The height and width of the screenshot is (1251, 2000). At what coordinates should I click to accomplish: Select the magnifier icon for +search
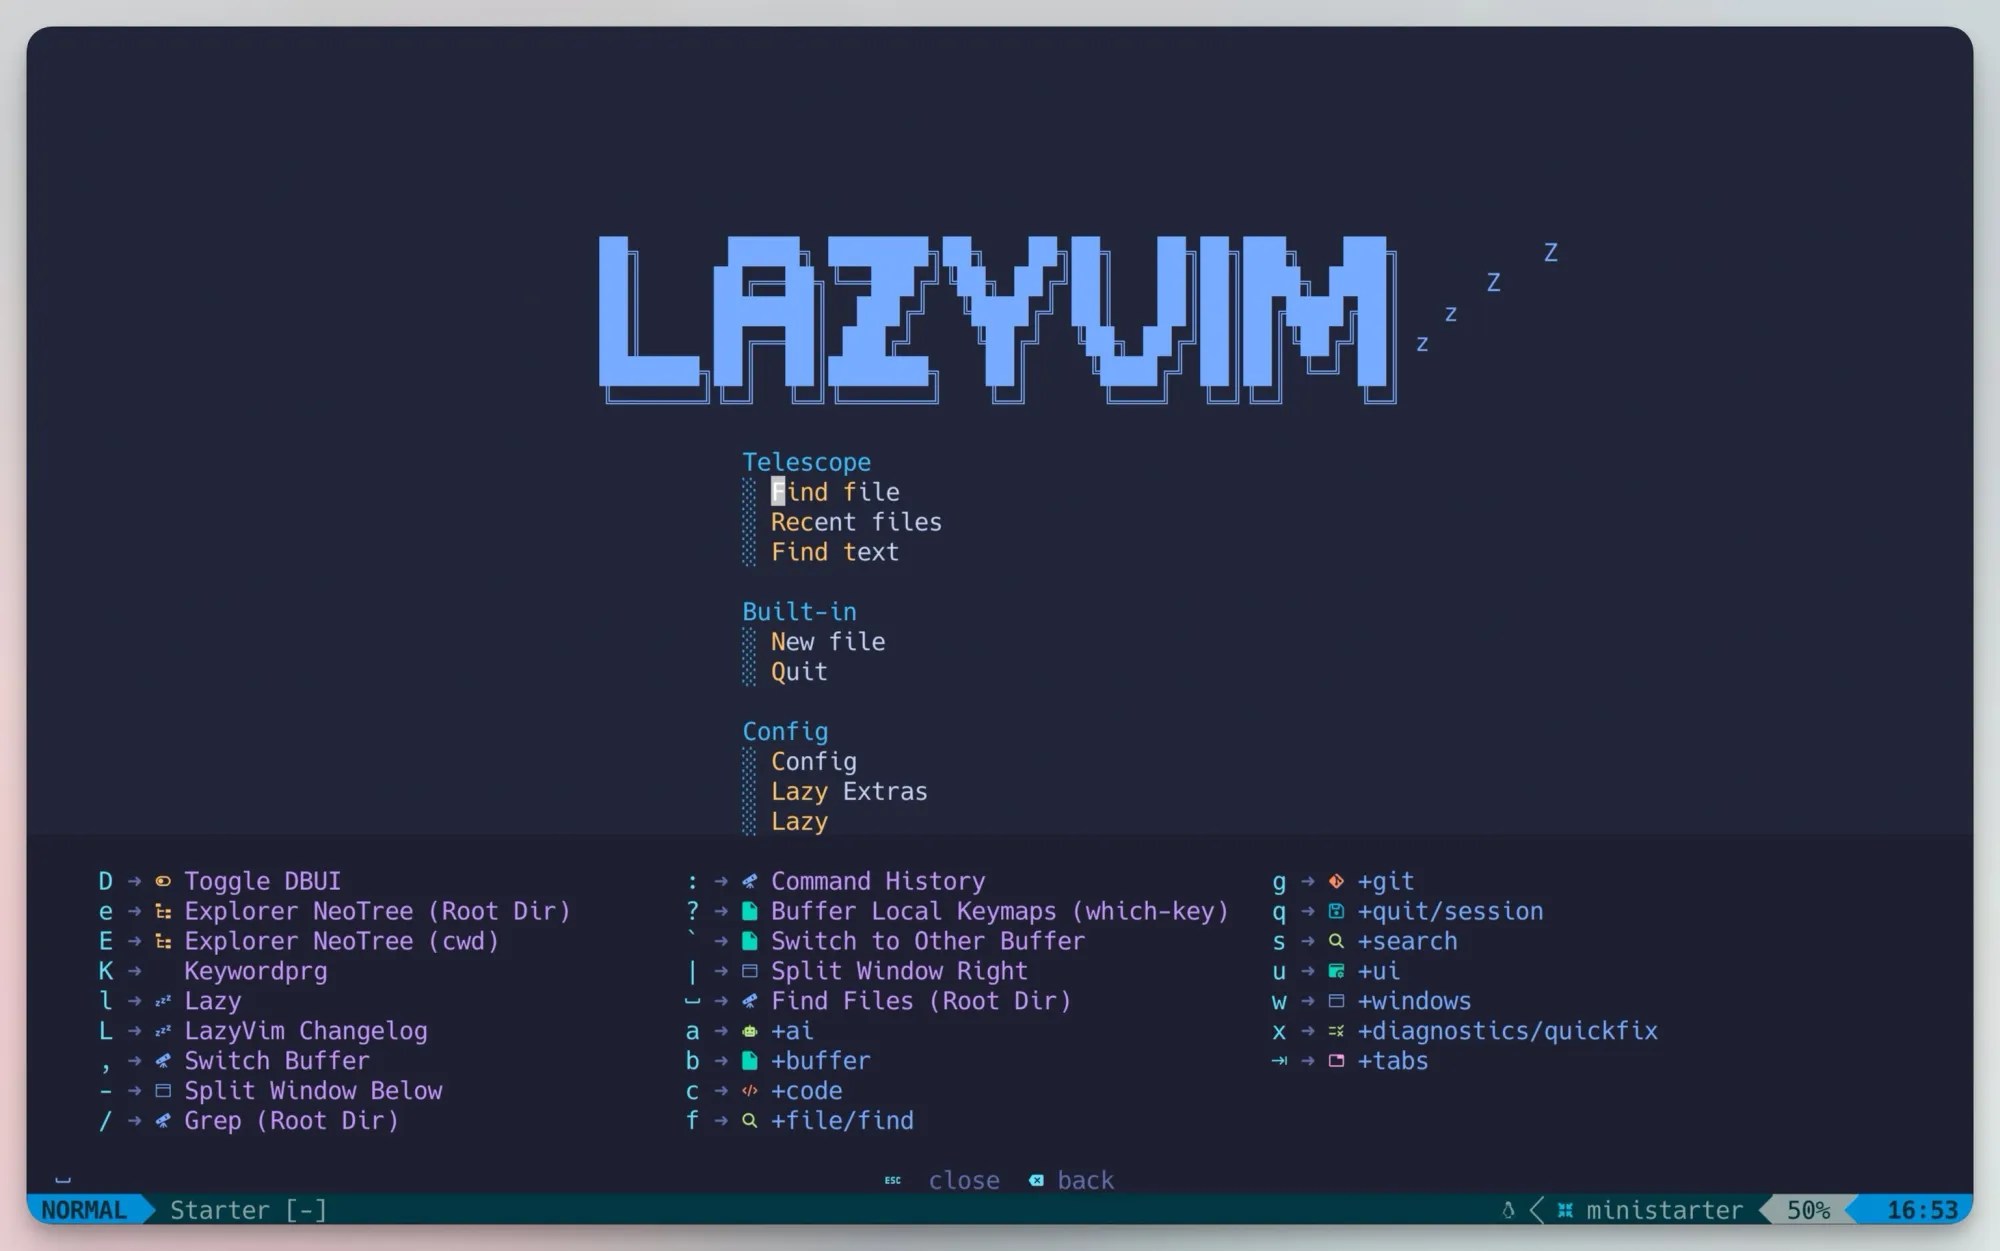tap(1335, 941)
